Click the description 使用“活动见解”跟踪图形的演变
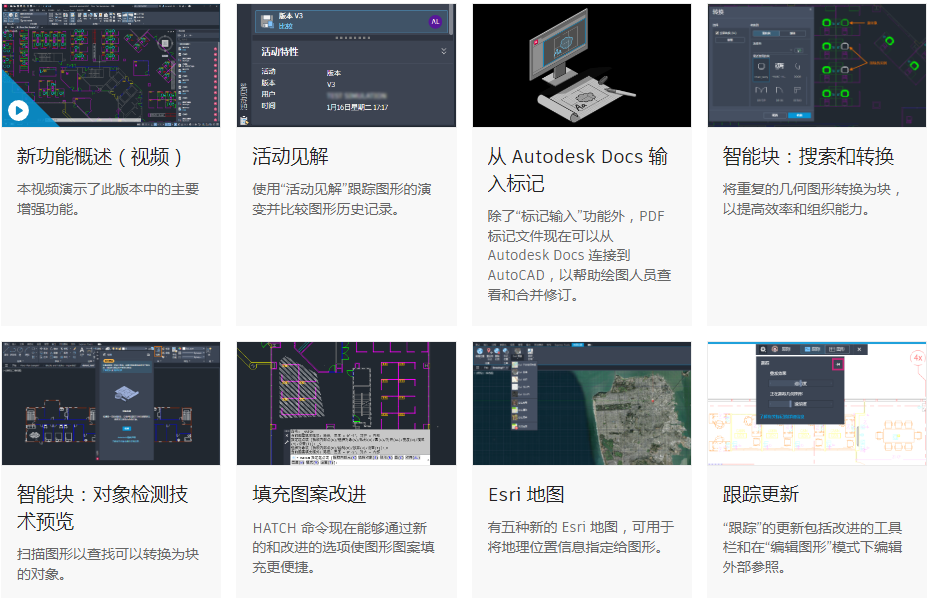The image size is (930, 598). [x=342, y=199]
